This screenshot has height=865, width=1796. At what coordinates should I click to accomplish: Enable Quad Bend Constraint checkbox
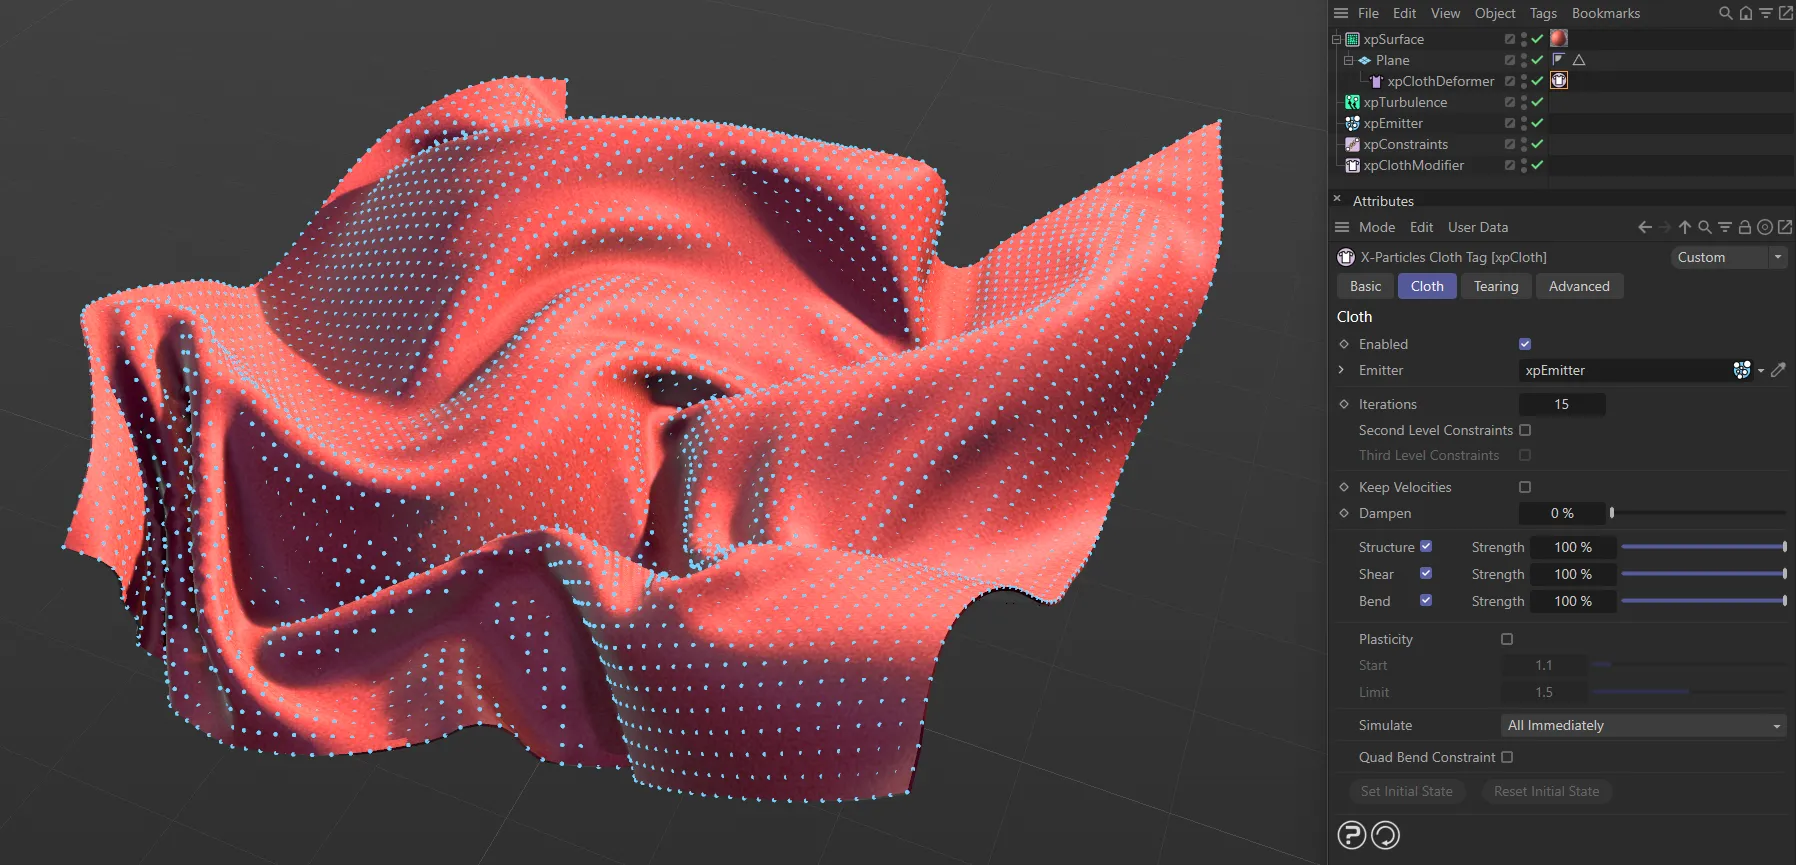pos(1507,757)
